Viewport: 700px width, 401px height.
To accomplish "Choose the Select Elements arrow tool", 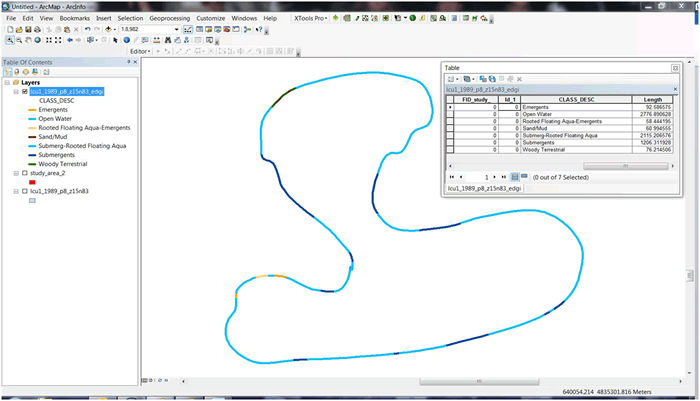I will [115, 40].
